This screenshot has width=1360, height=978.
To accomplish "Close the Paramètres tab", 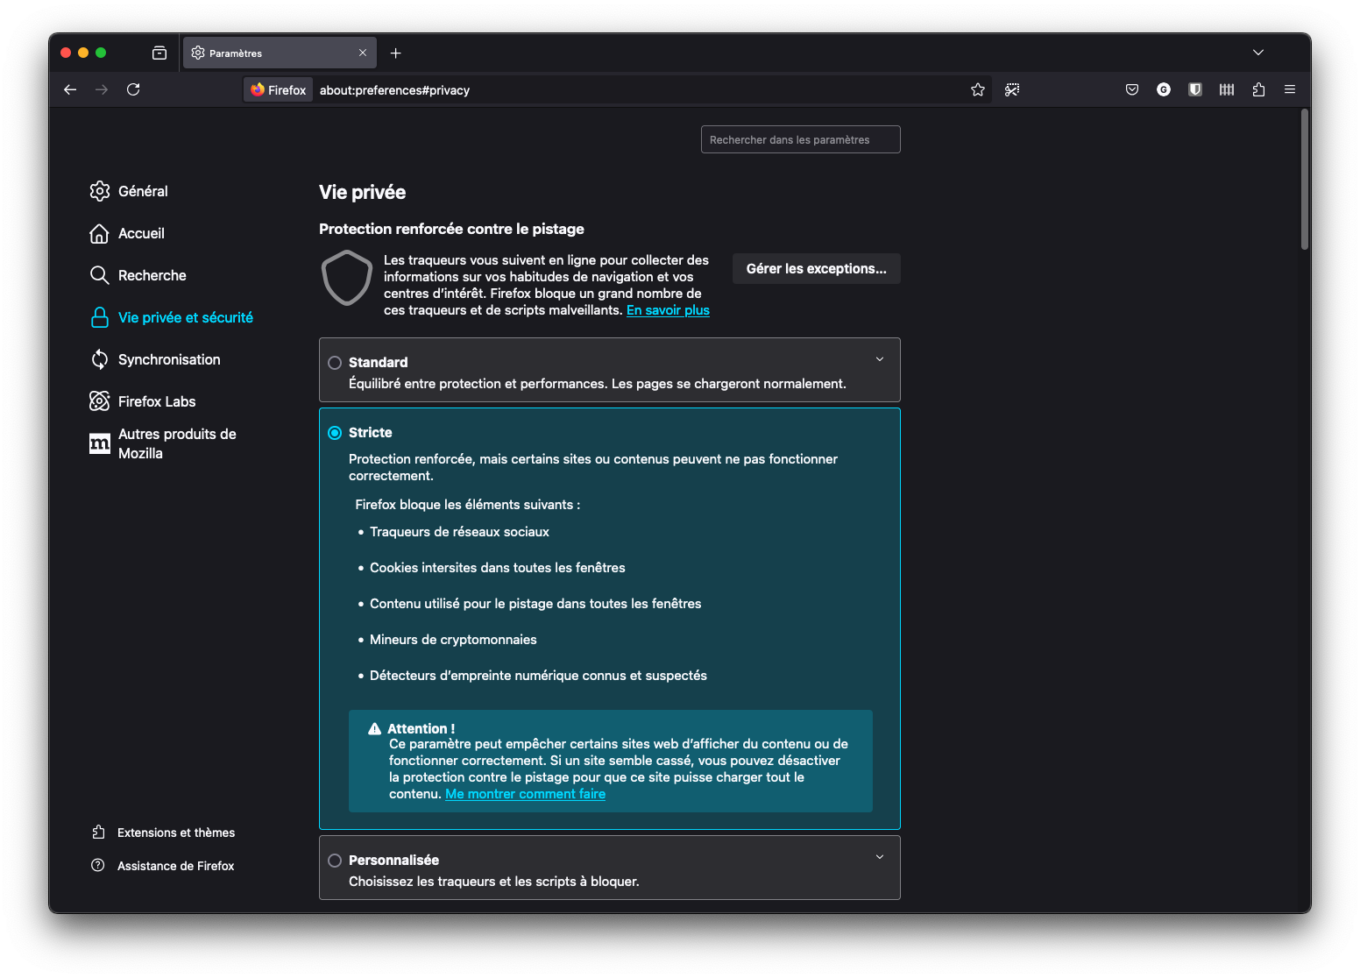I will pos(362,53).
